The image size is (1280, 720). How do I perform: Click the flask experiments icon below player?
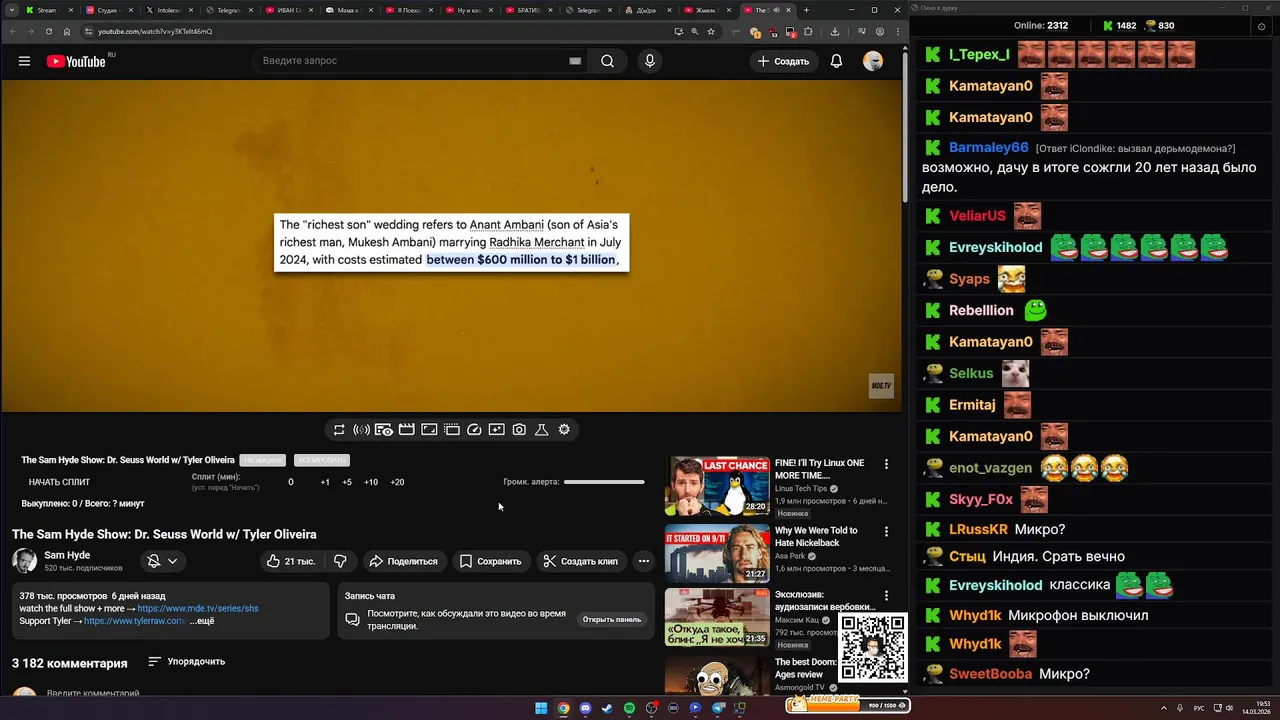point(541,429)
